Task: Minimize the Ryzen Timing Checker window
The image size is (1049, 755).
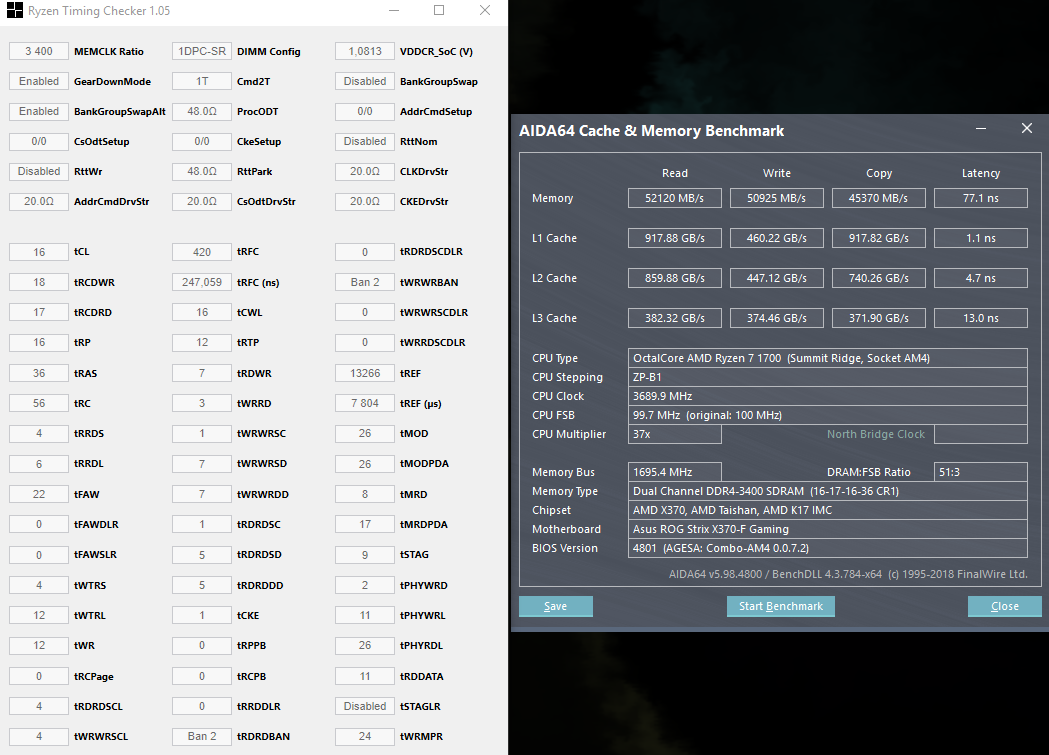Action: click(394, 11)
